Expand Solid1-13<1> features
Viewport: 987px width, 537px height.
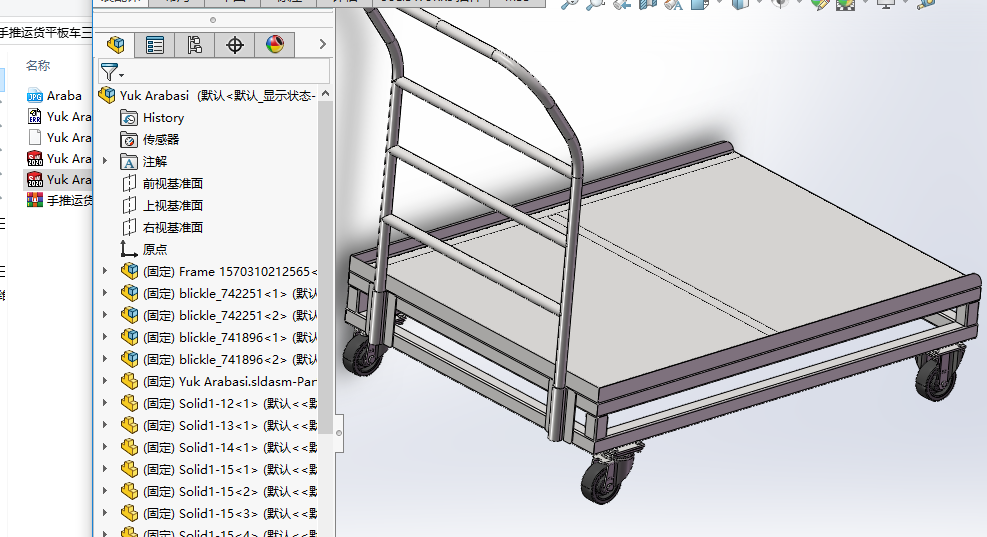105,425
